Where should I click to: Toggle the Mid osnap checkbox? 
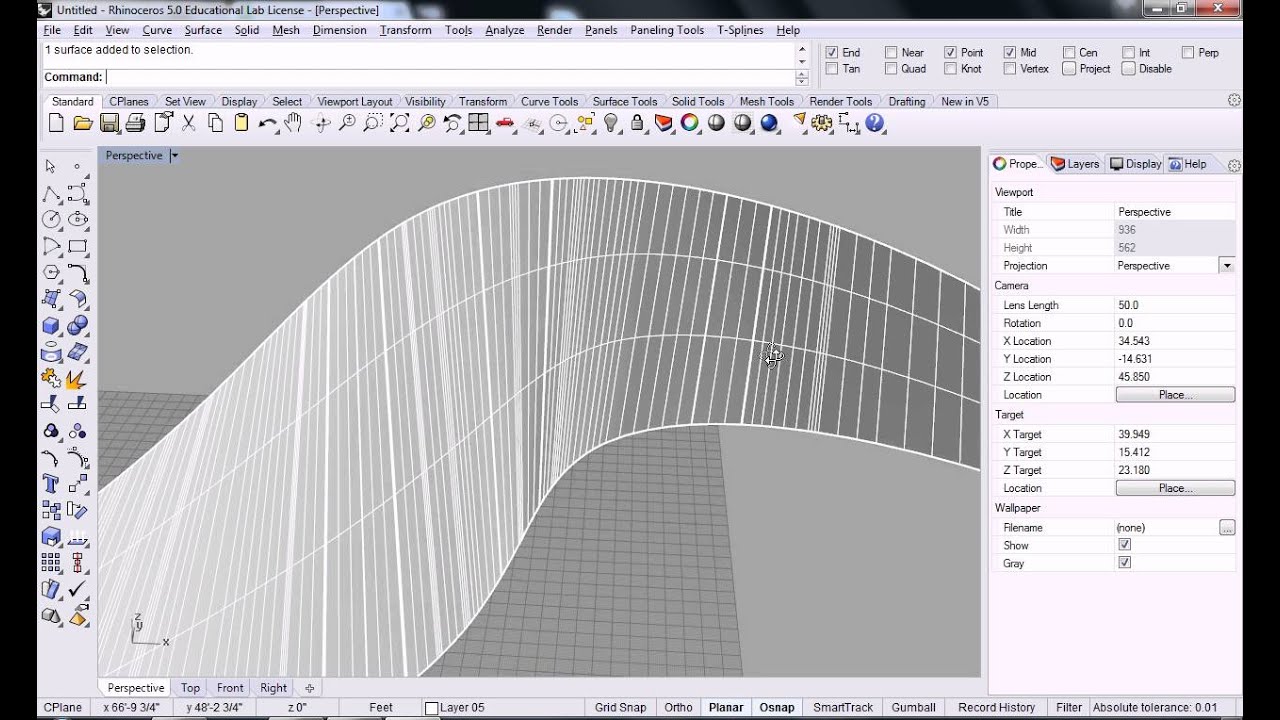(1010, 52)
